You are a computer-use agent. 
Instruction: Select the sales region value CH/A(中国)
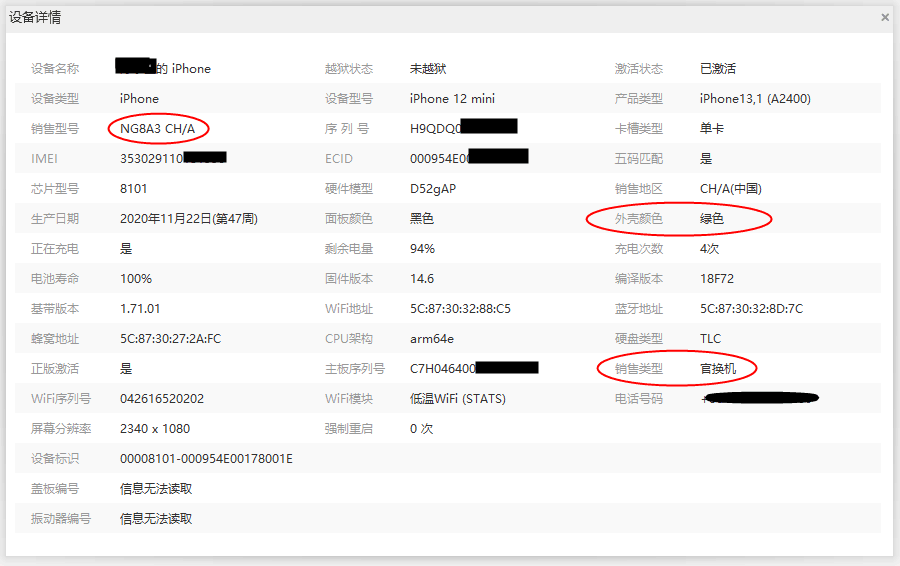(x=731, y=189)
